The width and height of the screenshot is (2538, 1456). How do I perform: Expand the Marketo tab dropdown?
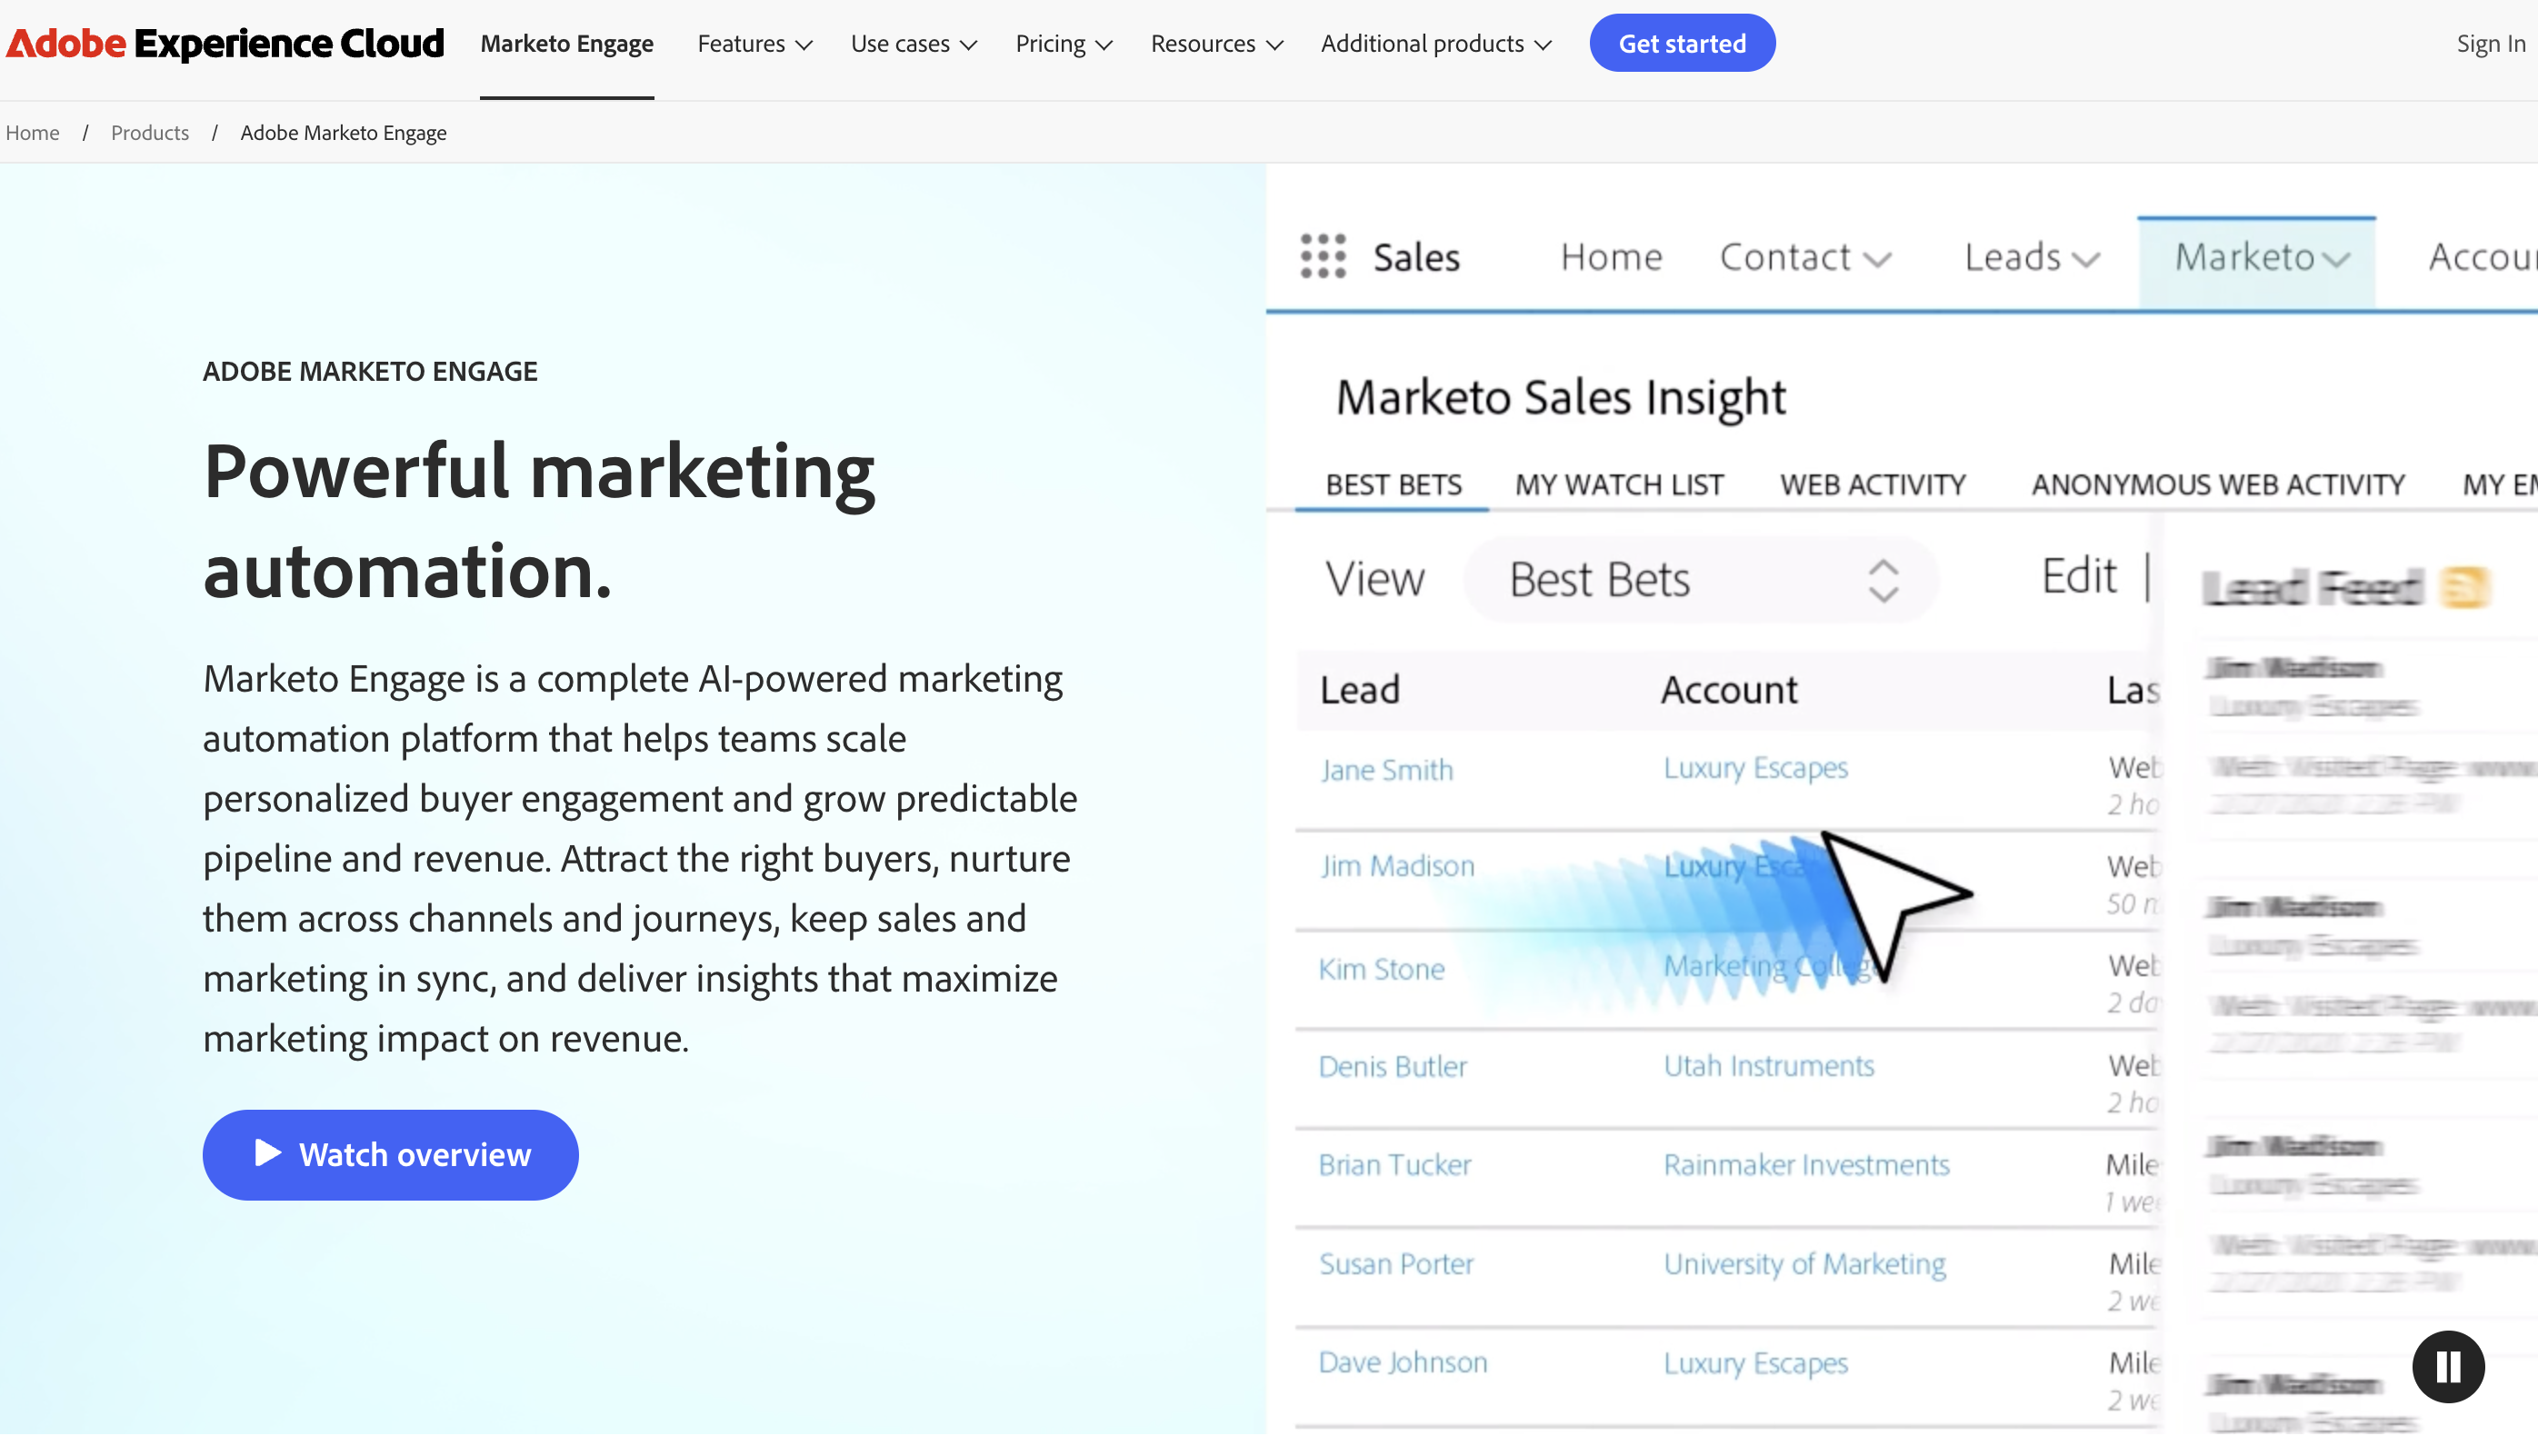(x=2257, y=262)
